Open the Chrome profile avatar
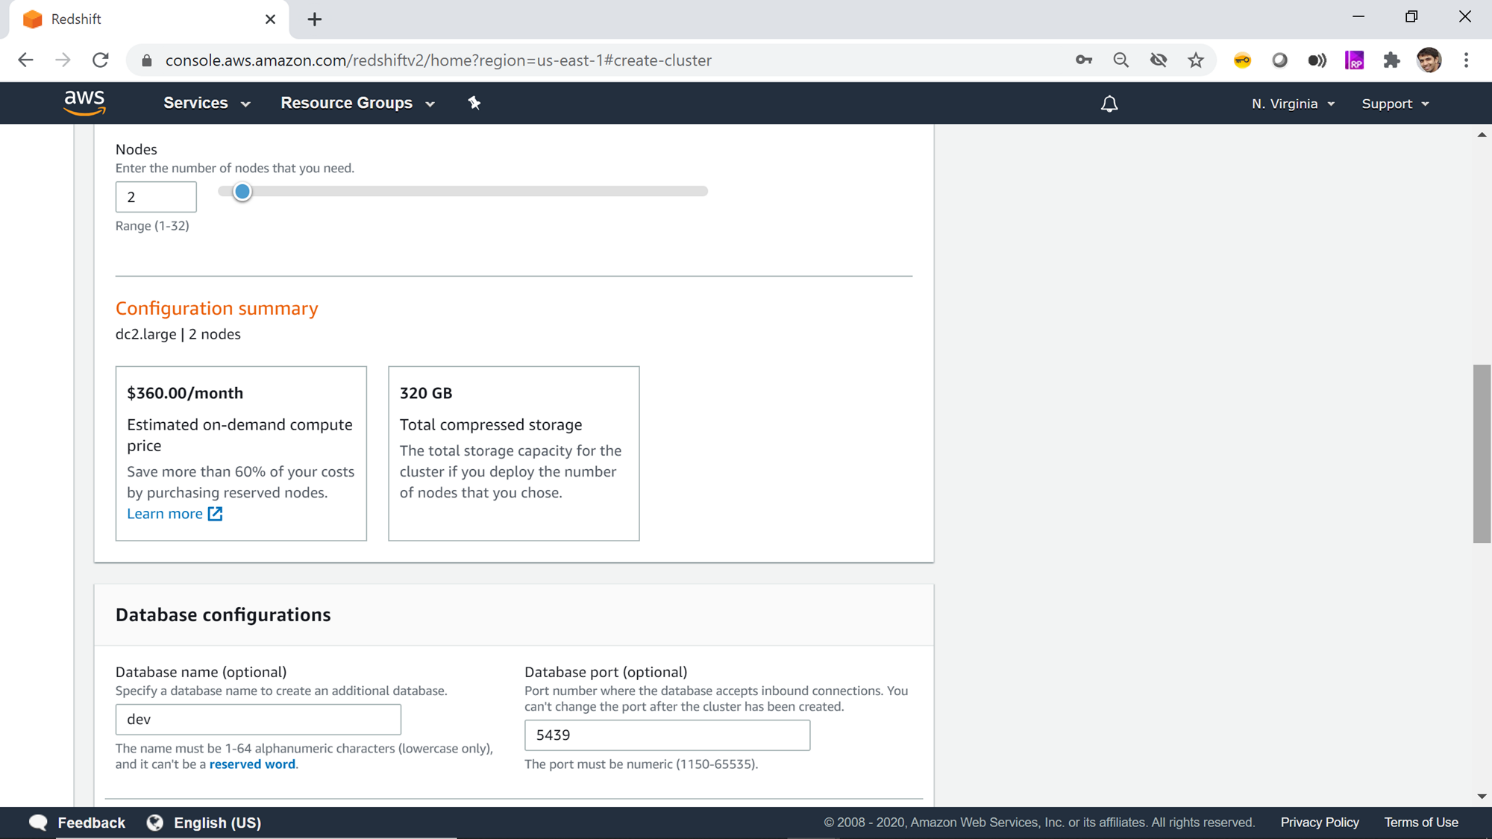 [1429, 60]
